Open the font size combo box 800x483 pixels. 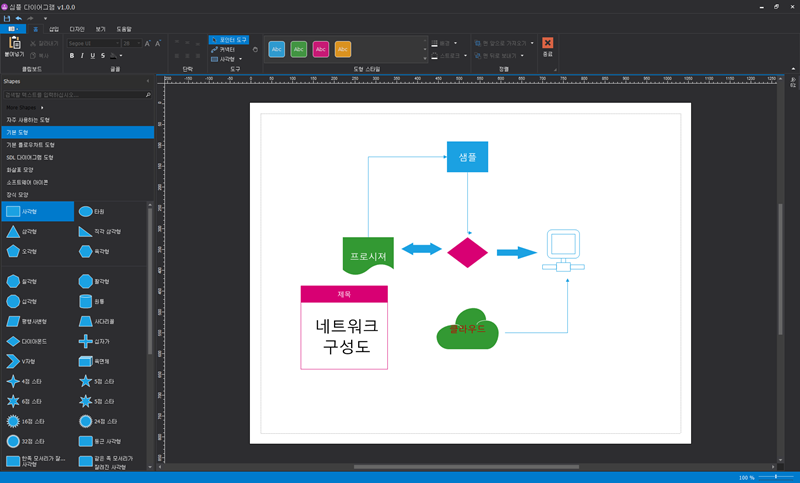pyautogui.click(x=132, y=43)
